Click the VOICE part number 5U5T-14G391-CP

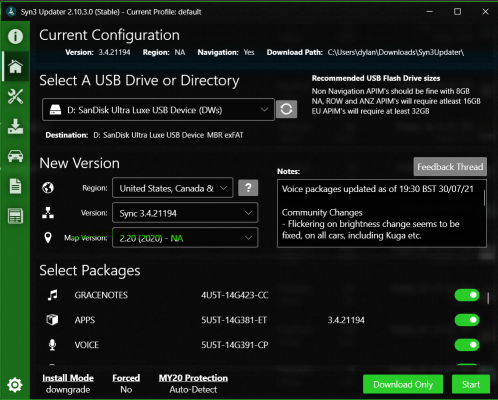[x=235, y=345]
